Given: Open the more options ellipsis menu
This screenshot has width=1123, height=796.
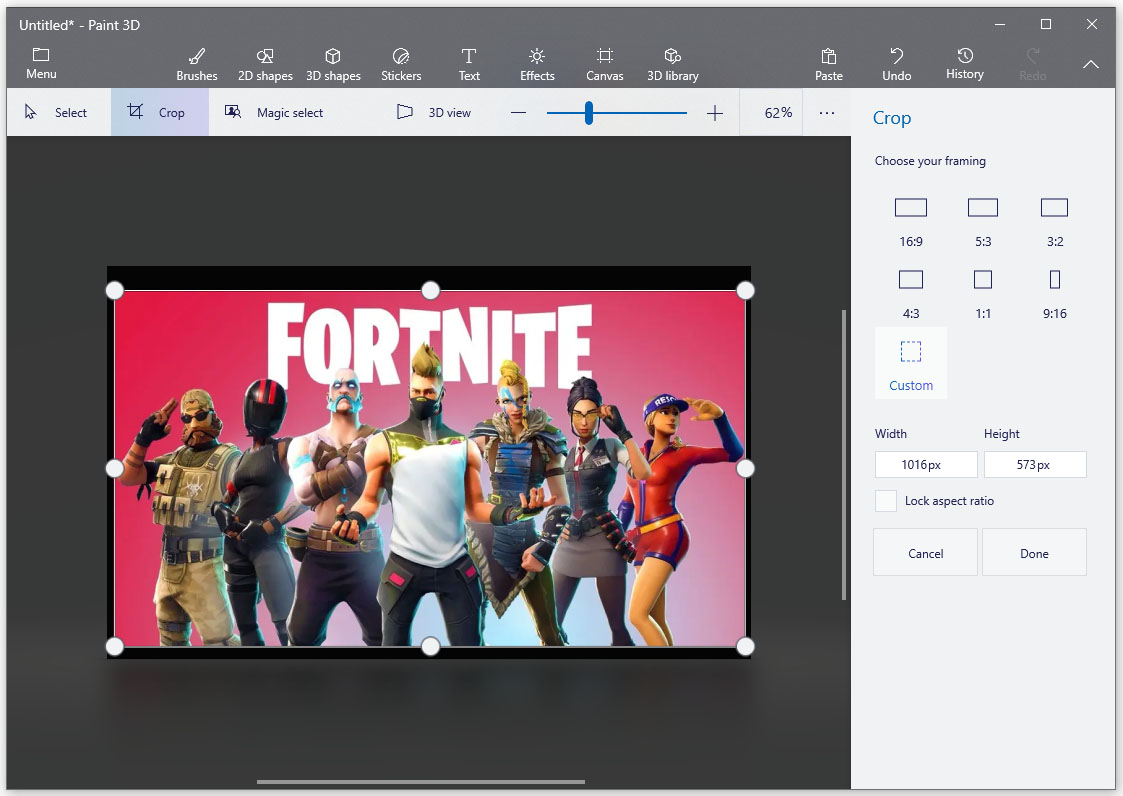Looking at the screenshot, I should point(827,113).
